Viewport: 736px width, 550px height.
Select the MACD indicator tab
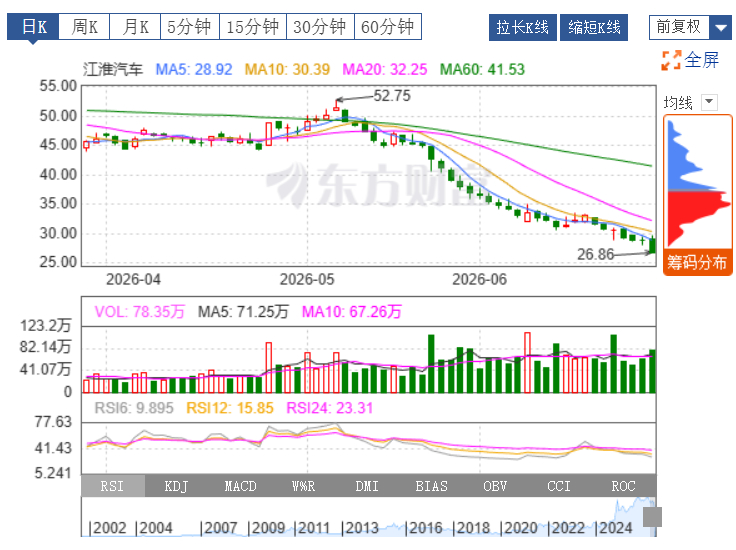tap(240, 486)
